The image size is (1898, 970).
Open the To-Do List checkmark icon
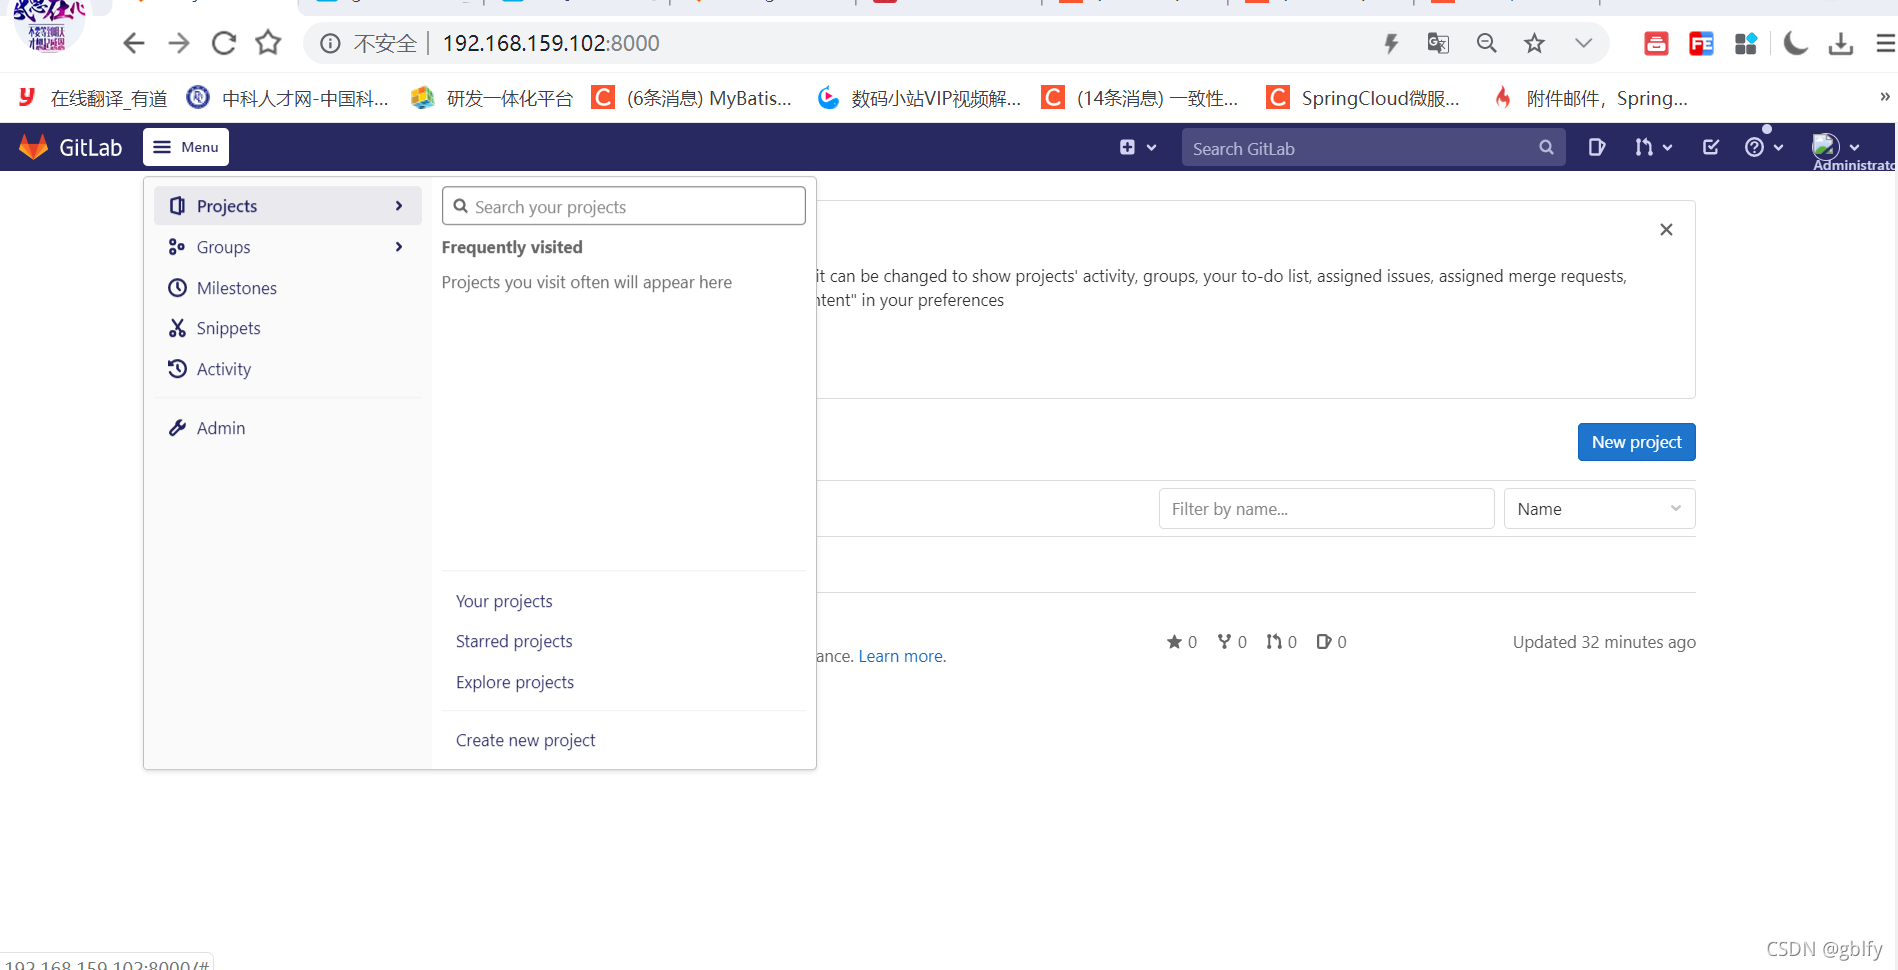pyautogui.click(x=1710, y=147)
